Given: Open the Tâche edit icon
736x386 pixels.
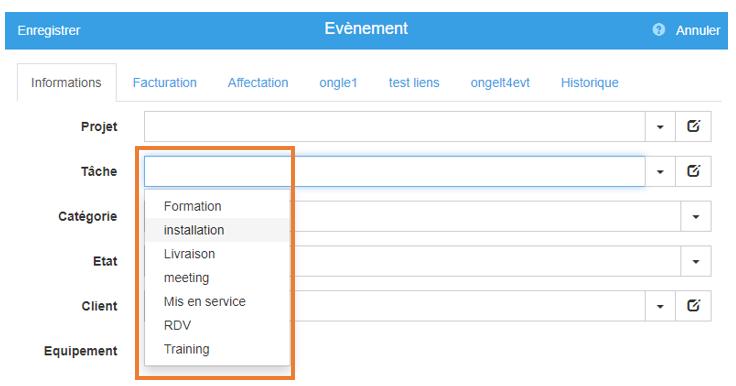Looking at the screenshot, I should pyautogui.click(x=693, y=171).
